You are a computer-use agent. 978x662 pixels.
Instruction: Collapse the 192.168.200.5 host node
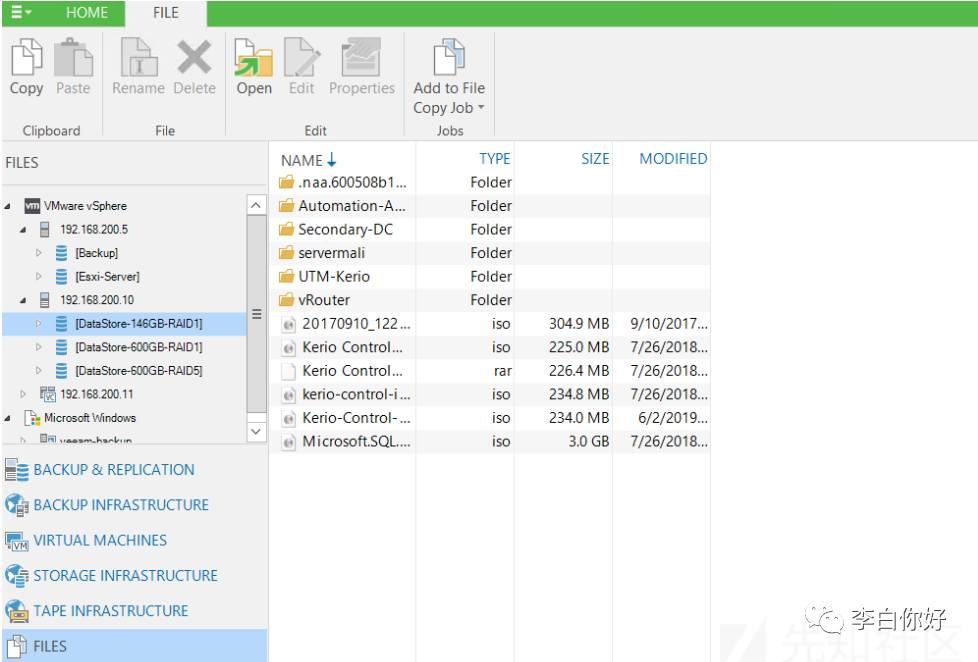23,230
